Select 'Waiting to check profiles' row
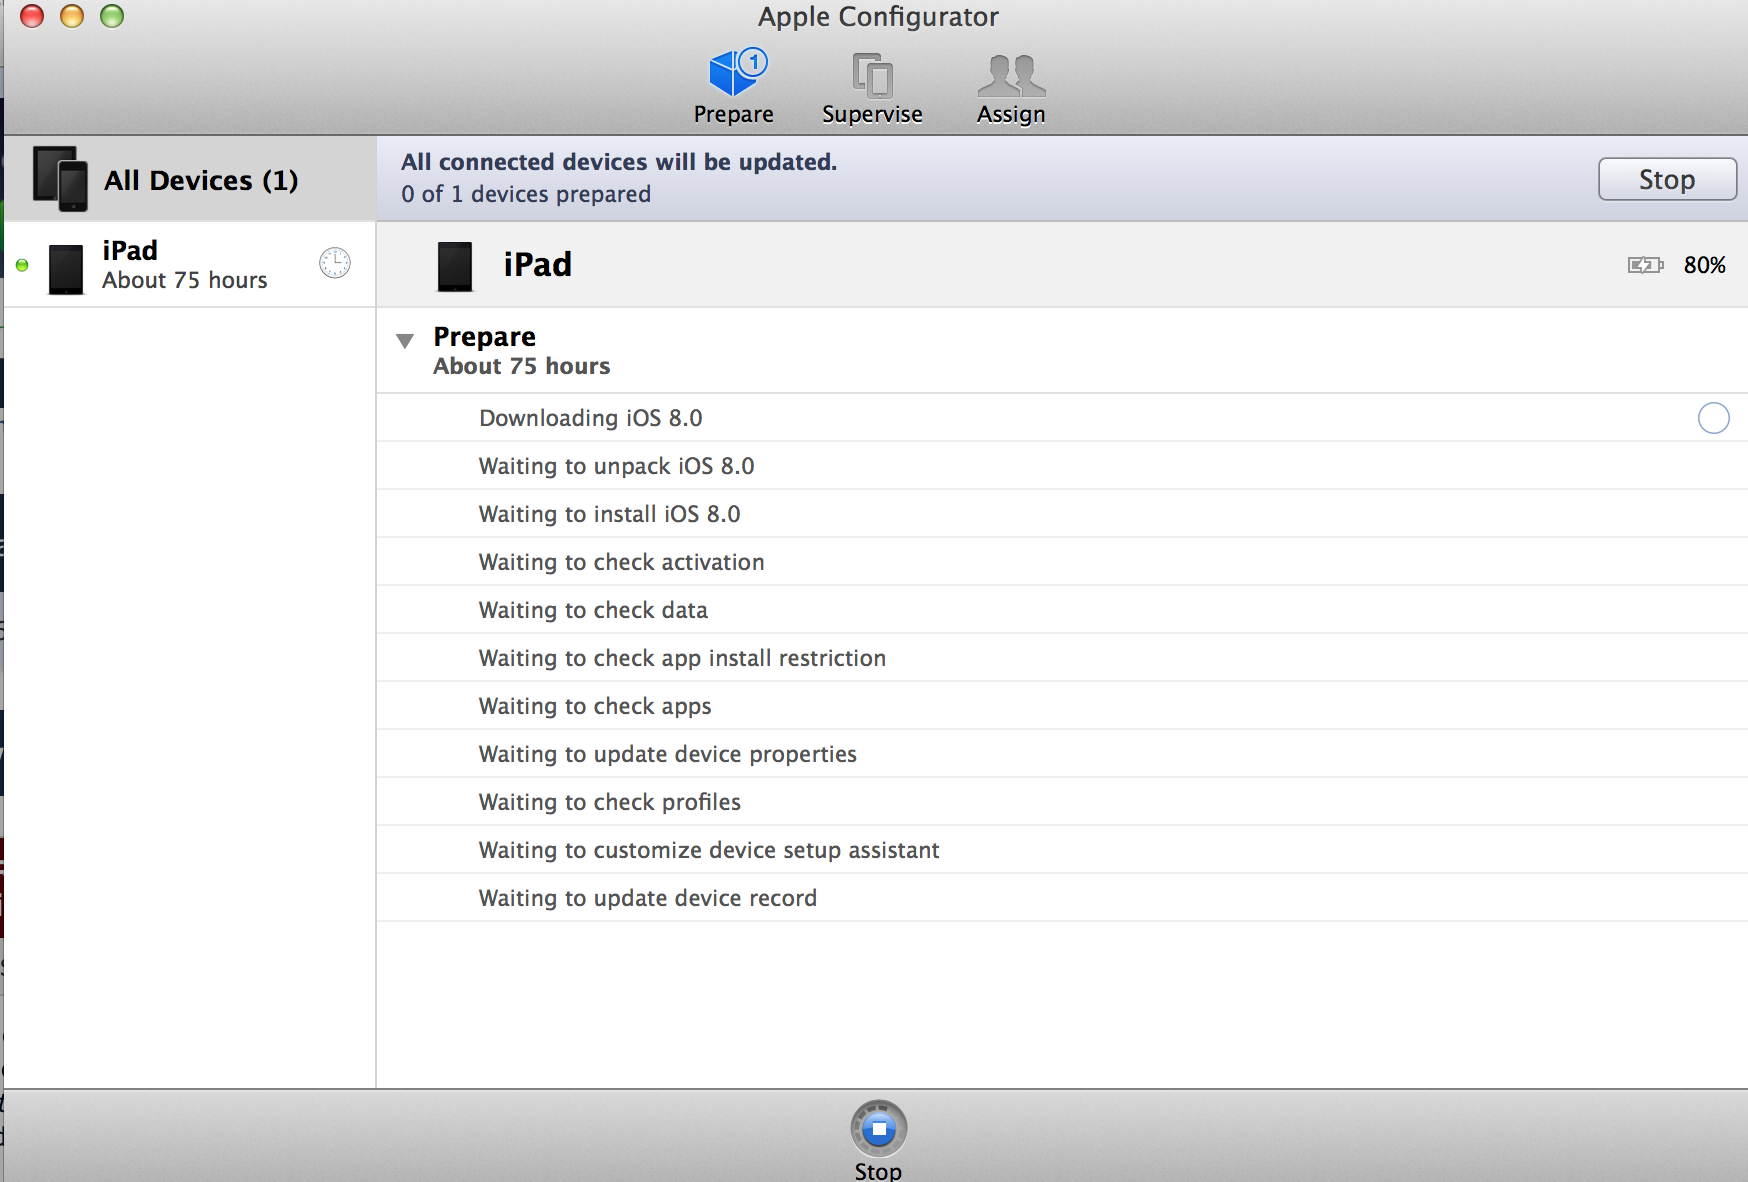The width and height of the screenshot is (1748, 1182). click(1062, 802)
